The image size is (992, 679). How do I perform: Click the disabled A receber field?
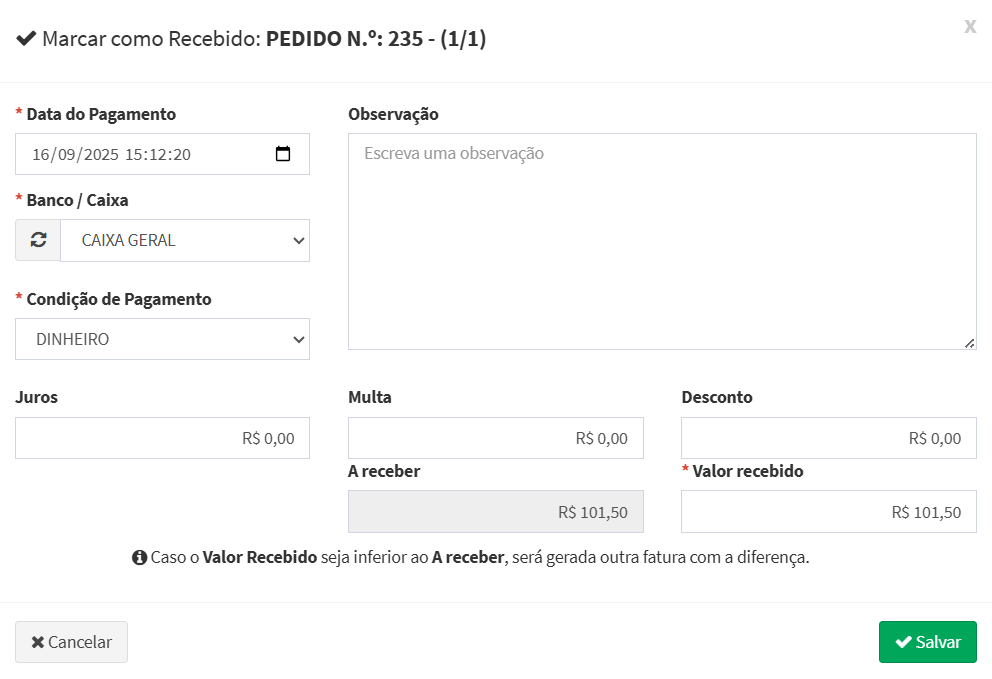click(x=495, y=512)
